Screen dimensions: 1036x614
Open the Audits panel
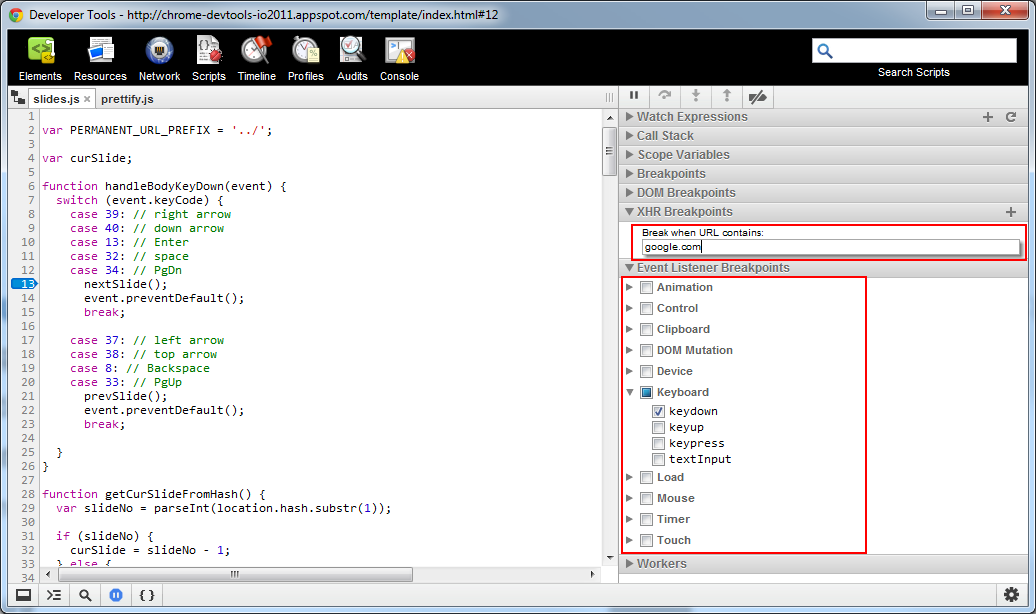click(352, 58)
